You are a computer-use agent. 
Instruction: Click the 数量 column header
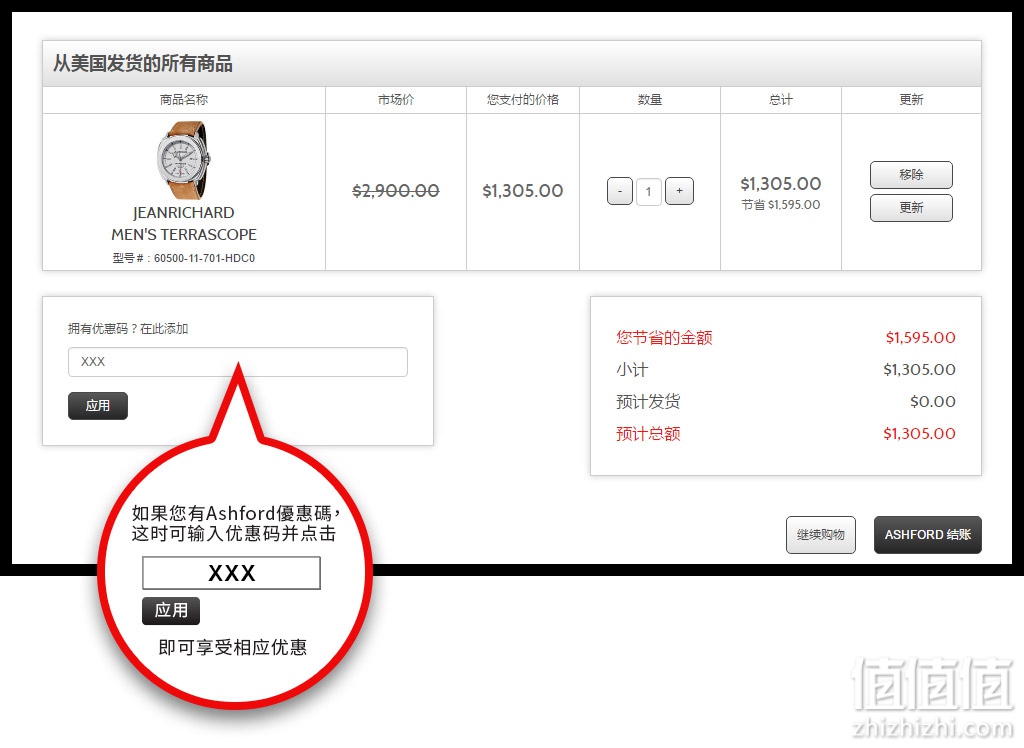[650, 99]
